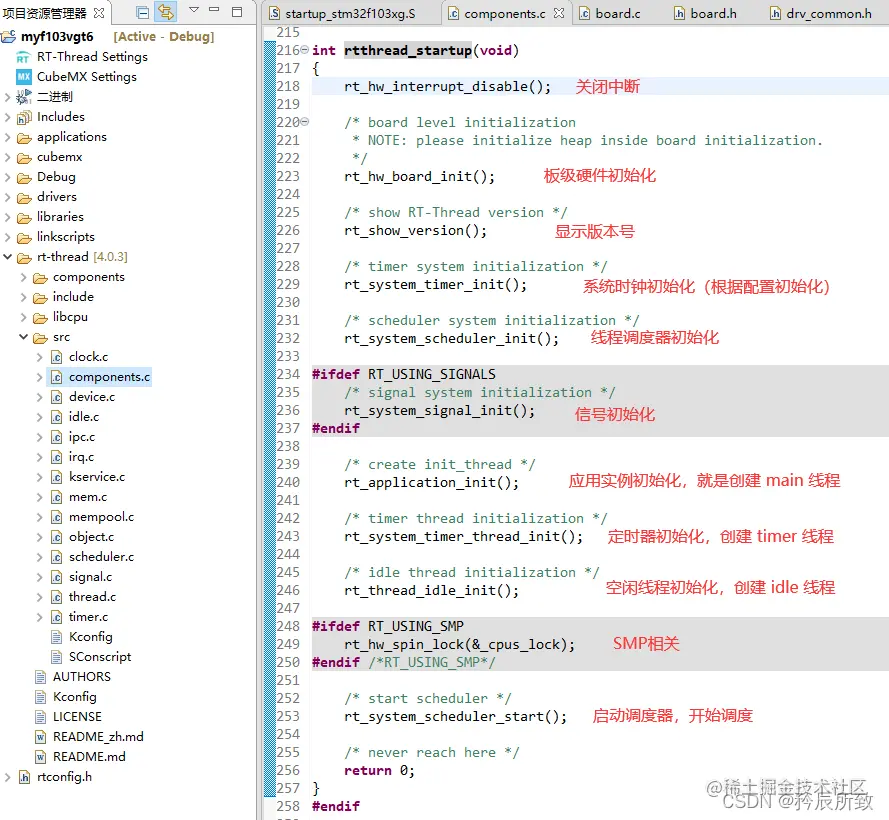This screenshot has height=820, width=889.
Task: Click the src folder icon
Action: (40, 338)
